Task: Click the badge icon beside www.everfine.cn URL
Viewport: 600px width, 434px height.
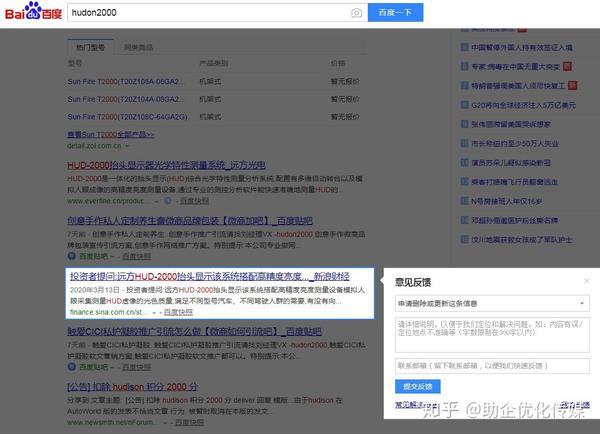Action: coord(168,201)
